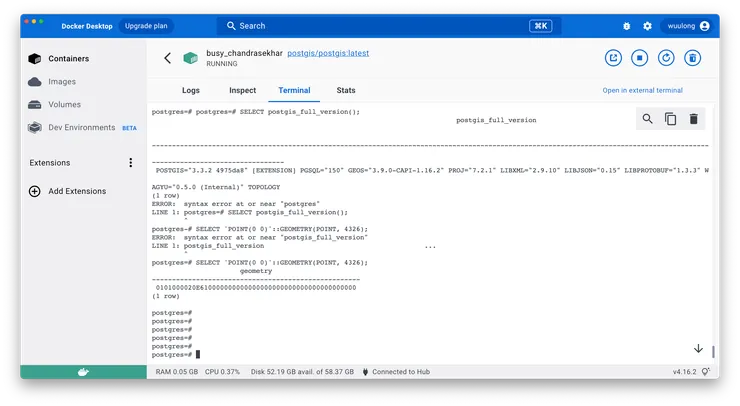Click the Upgrade plan button

tap(146, 26)
